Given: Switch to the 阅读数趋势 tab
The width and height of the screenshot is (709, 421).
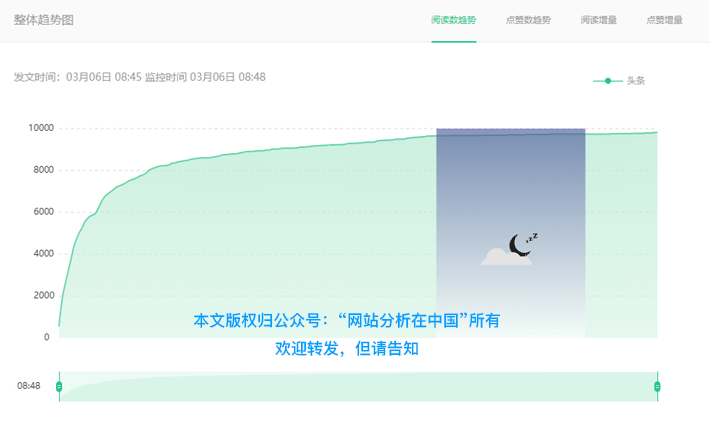Looking at the screenshot, I should (453, 20).
